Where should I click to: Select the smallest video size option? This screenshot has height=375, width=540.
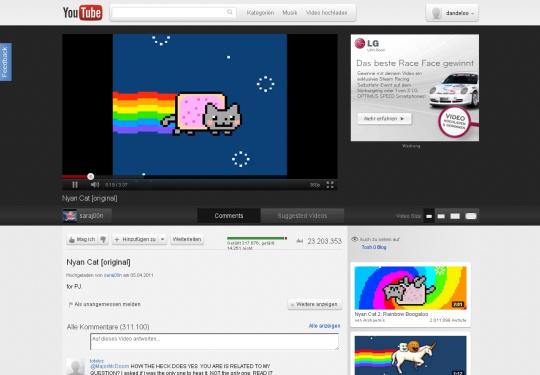429,216
